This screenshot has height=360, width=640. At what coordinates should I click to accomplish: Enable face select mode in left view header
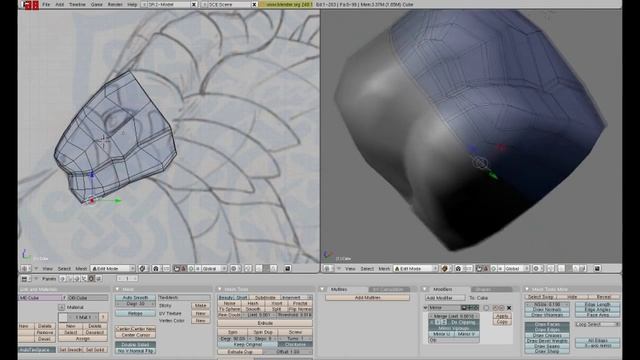pyautogui.click(x=273, y=269)
